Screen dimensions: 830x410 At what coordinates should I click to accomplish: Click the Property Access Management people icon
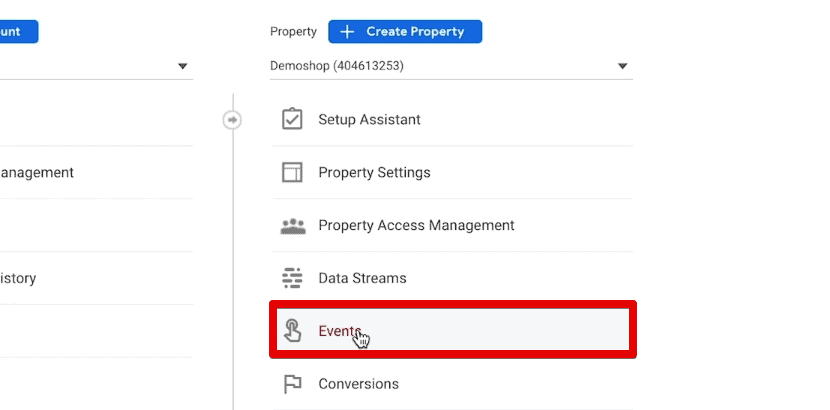(x=292, y=226)
